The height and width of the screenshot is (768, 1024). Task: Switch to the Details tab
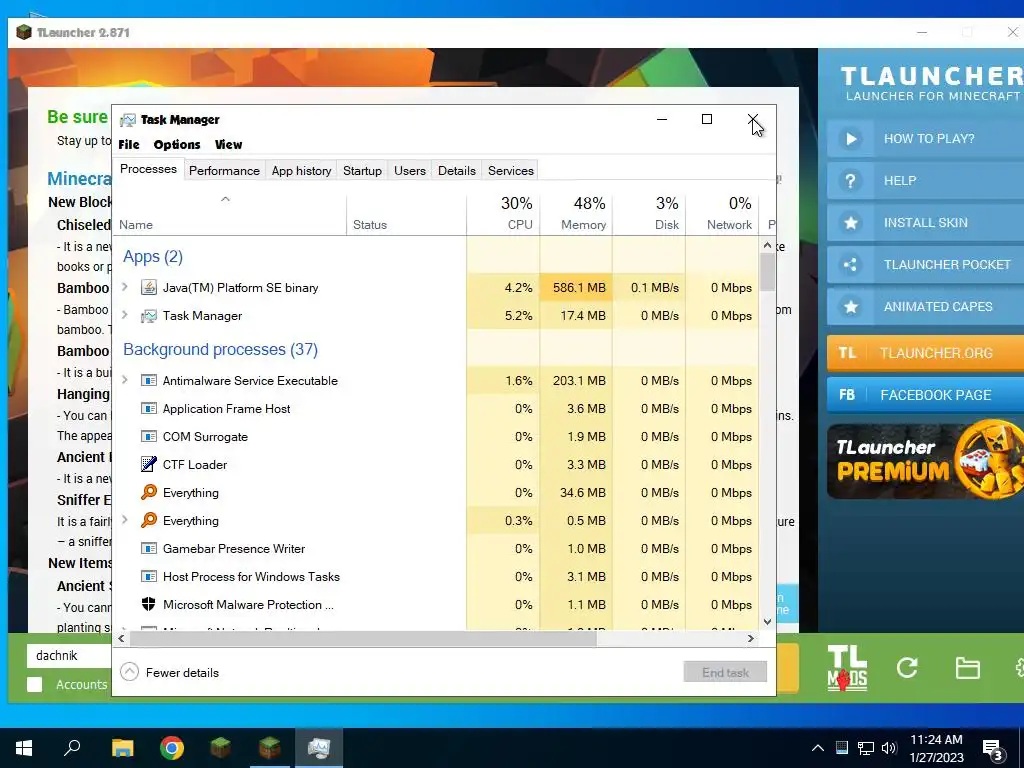(456, 170)
